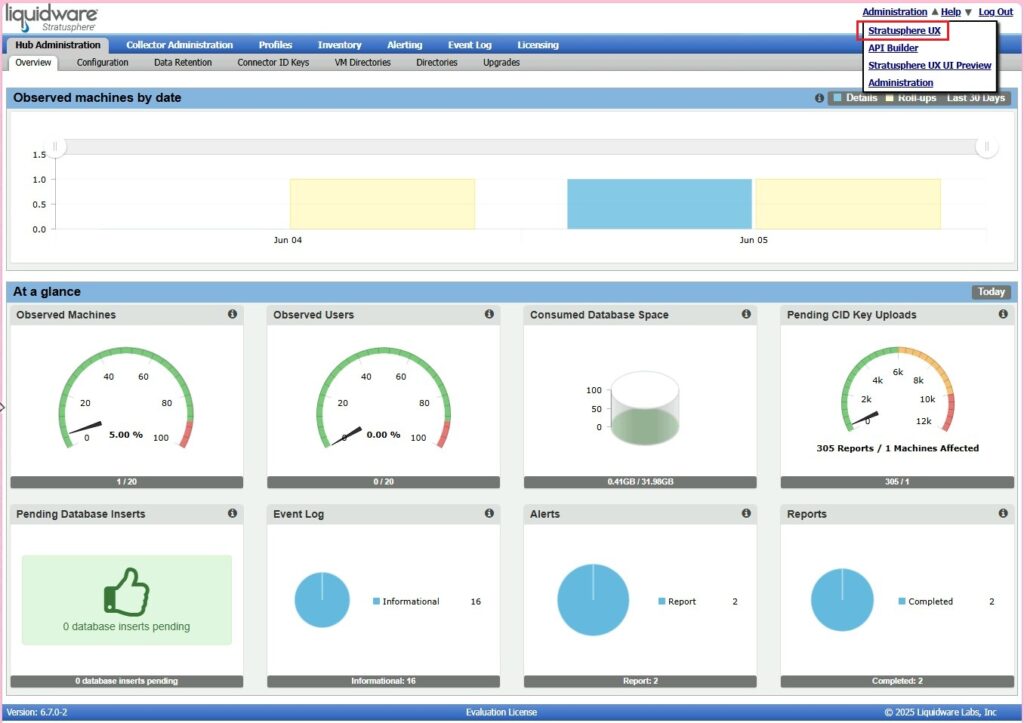
Task: Open the Profiles tab
Action: [275, 45]
